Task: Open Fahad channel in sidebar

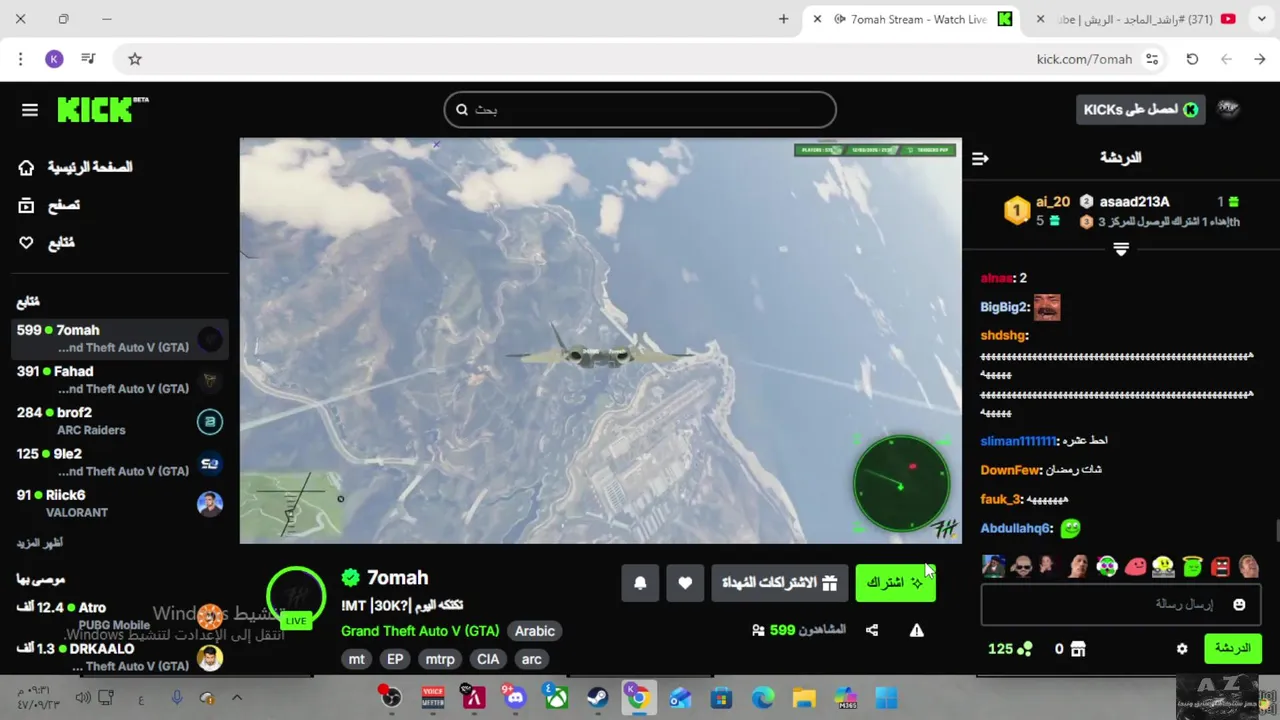Action: (120, 380)
